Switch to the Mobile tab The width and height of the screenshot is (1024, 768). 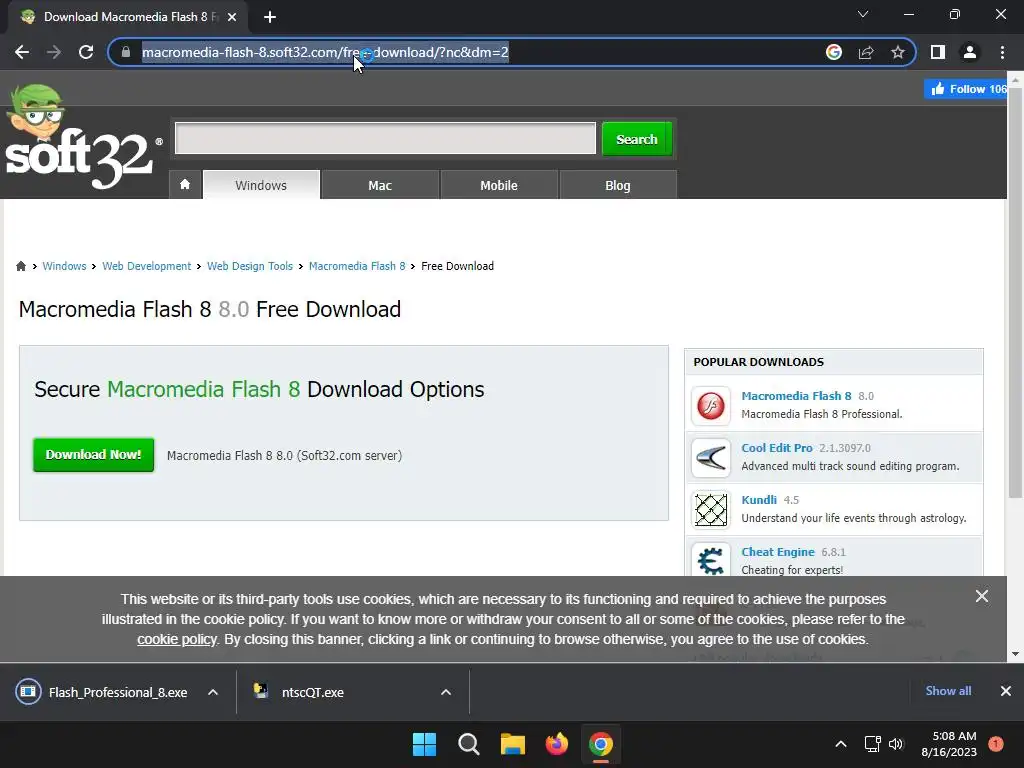pyautogui.click(x=499, y=185)
